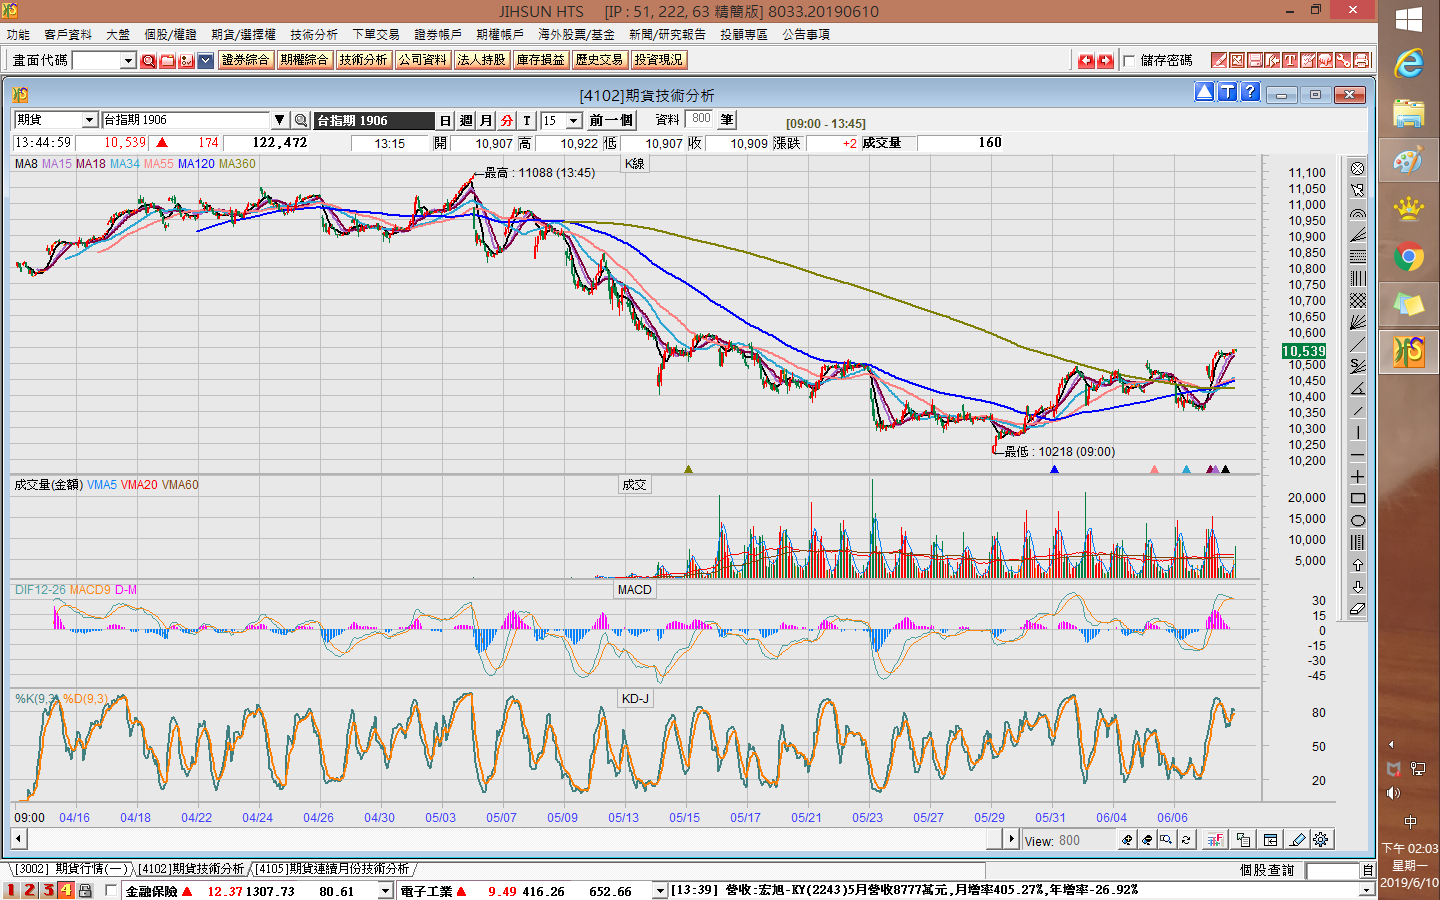Viewport: 1440px width, 900px height.
Task: Click the 公司資料 button
Action: coord(422,60)
